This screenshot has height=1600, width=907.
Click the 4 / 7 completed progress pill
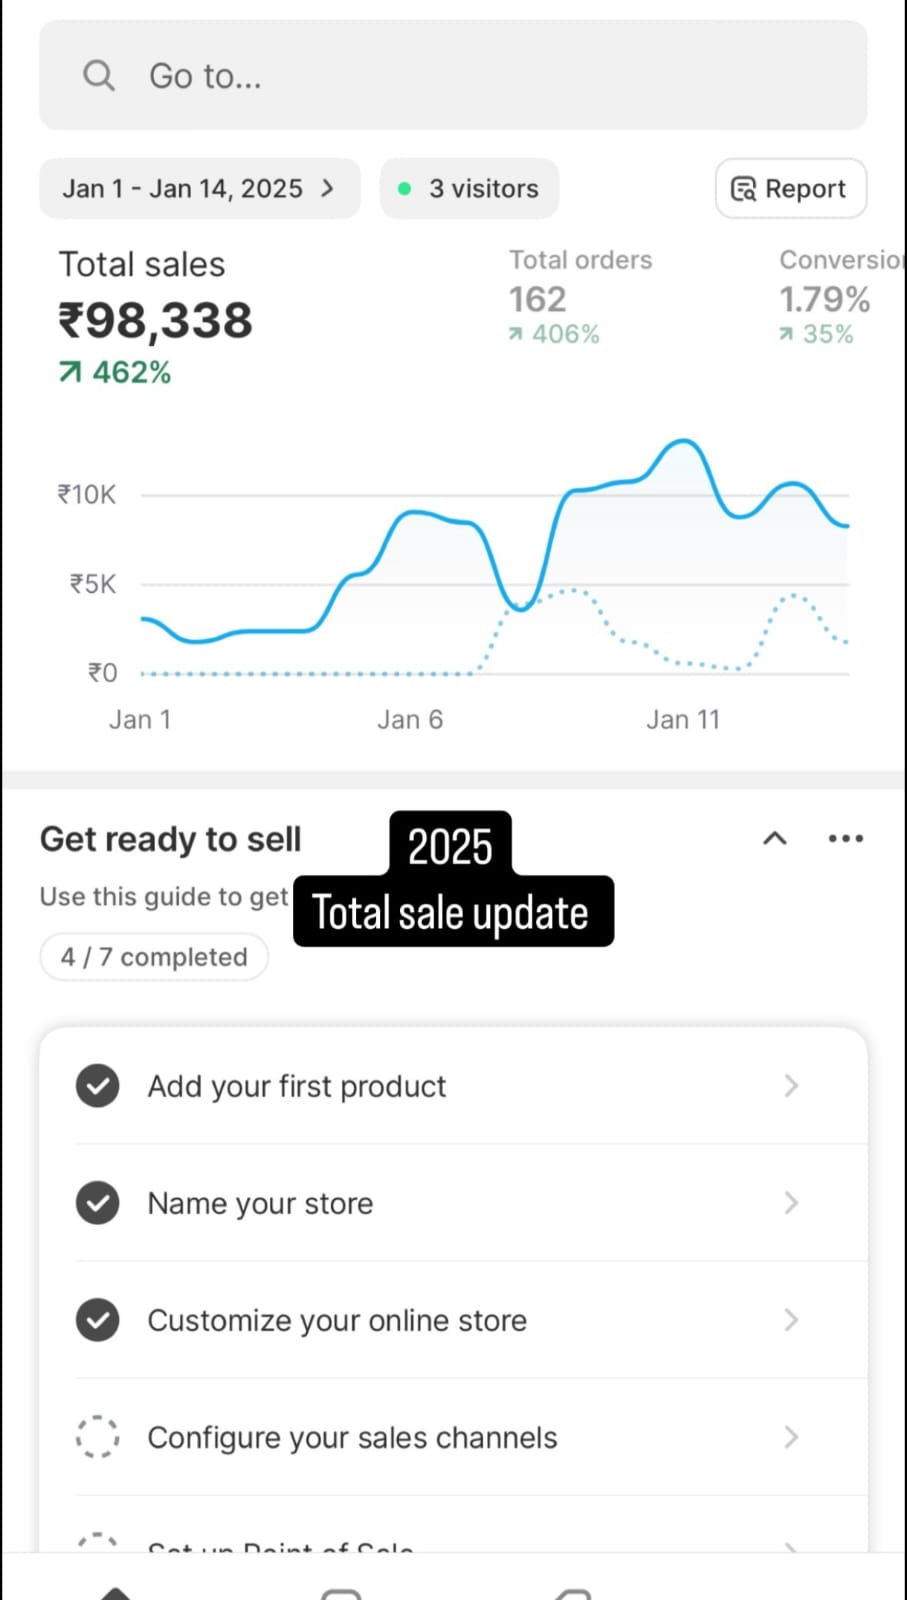pos(154,957)
